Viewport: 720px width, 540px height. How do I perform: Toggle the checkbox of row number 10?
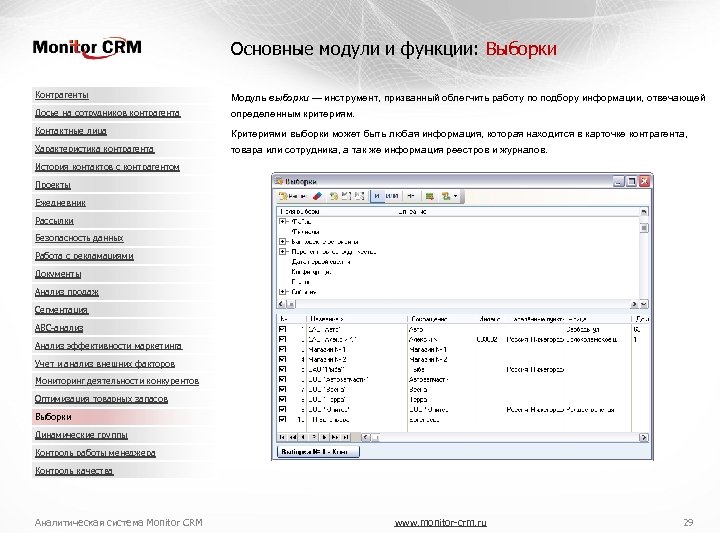pos(282,419)
